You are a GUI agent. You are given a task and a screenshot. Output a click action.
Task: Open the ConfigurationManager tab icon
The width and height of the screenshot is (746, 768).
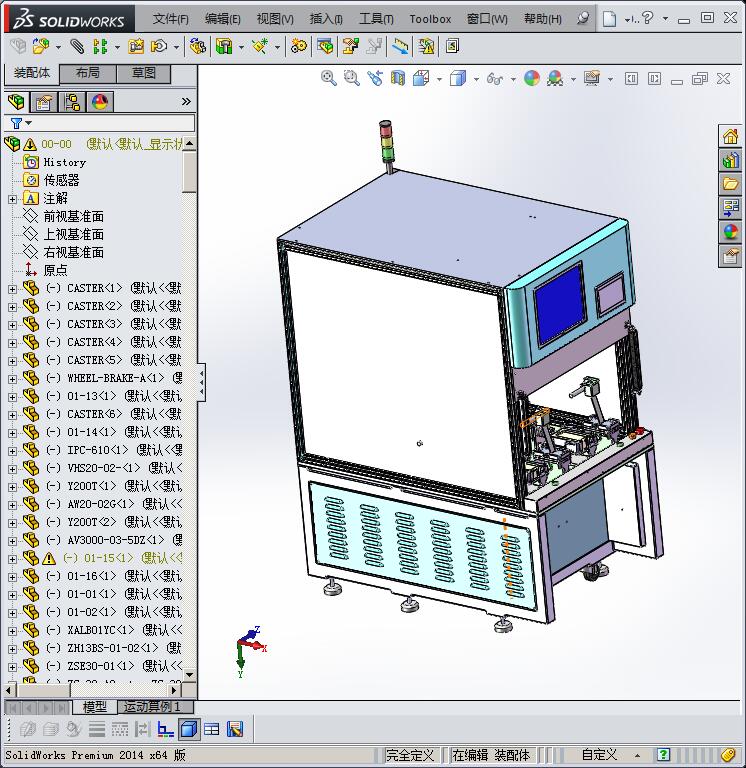[72, 102]
